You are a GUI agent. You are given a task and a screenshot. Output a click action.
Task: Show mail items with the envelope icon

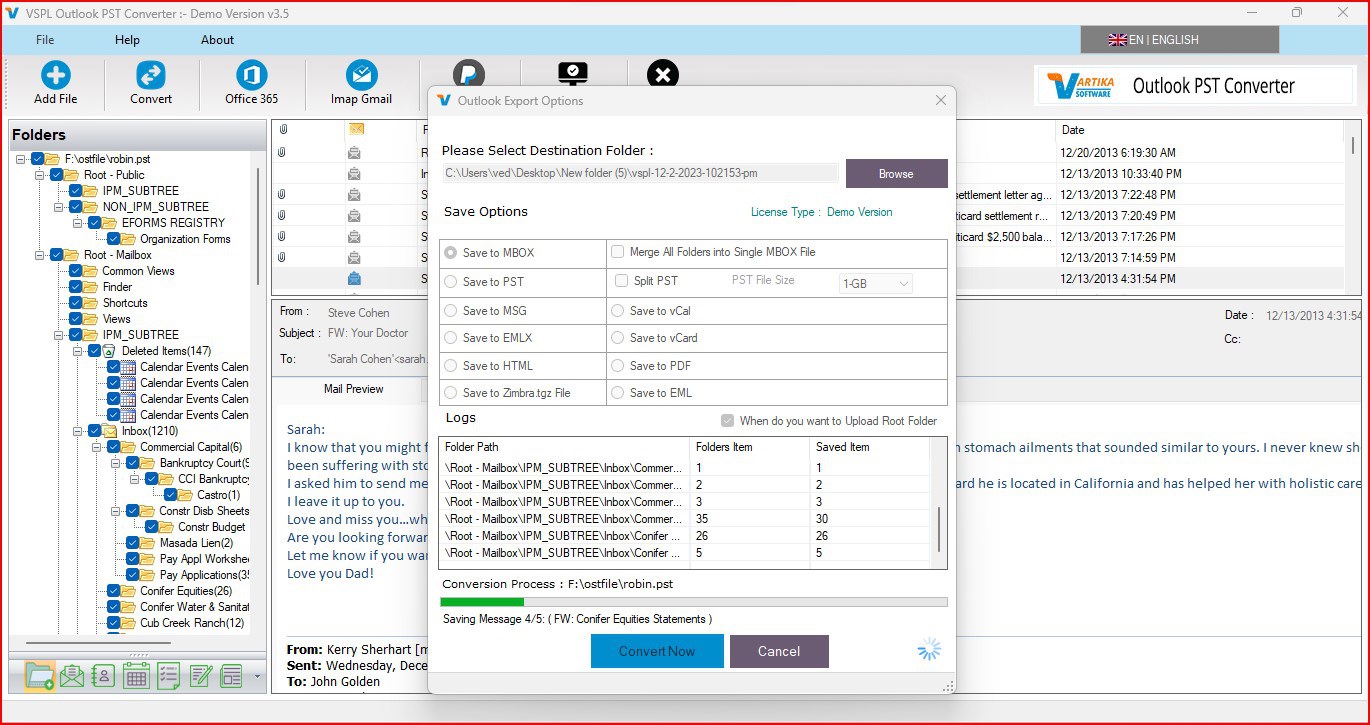coord(71,676)
